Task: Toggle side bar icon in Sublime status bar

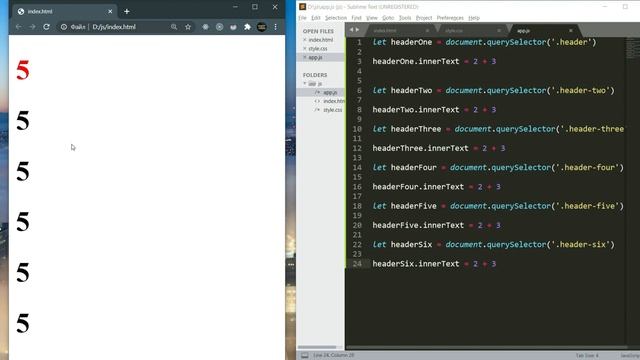Action: (x=304, y=356)
